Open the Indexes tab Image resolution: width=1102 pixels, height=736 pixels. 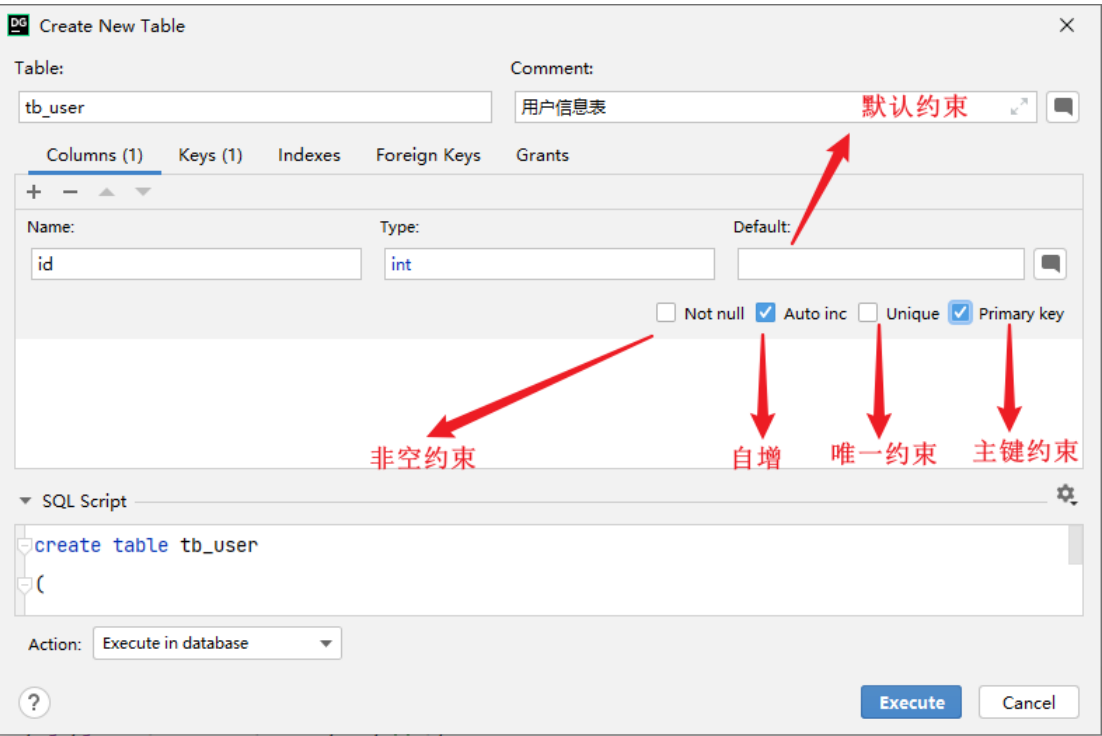(x=309, y=155)
